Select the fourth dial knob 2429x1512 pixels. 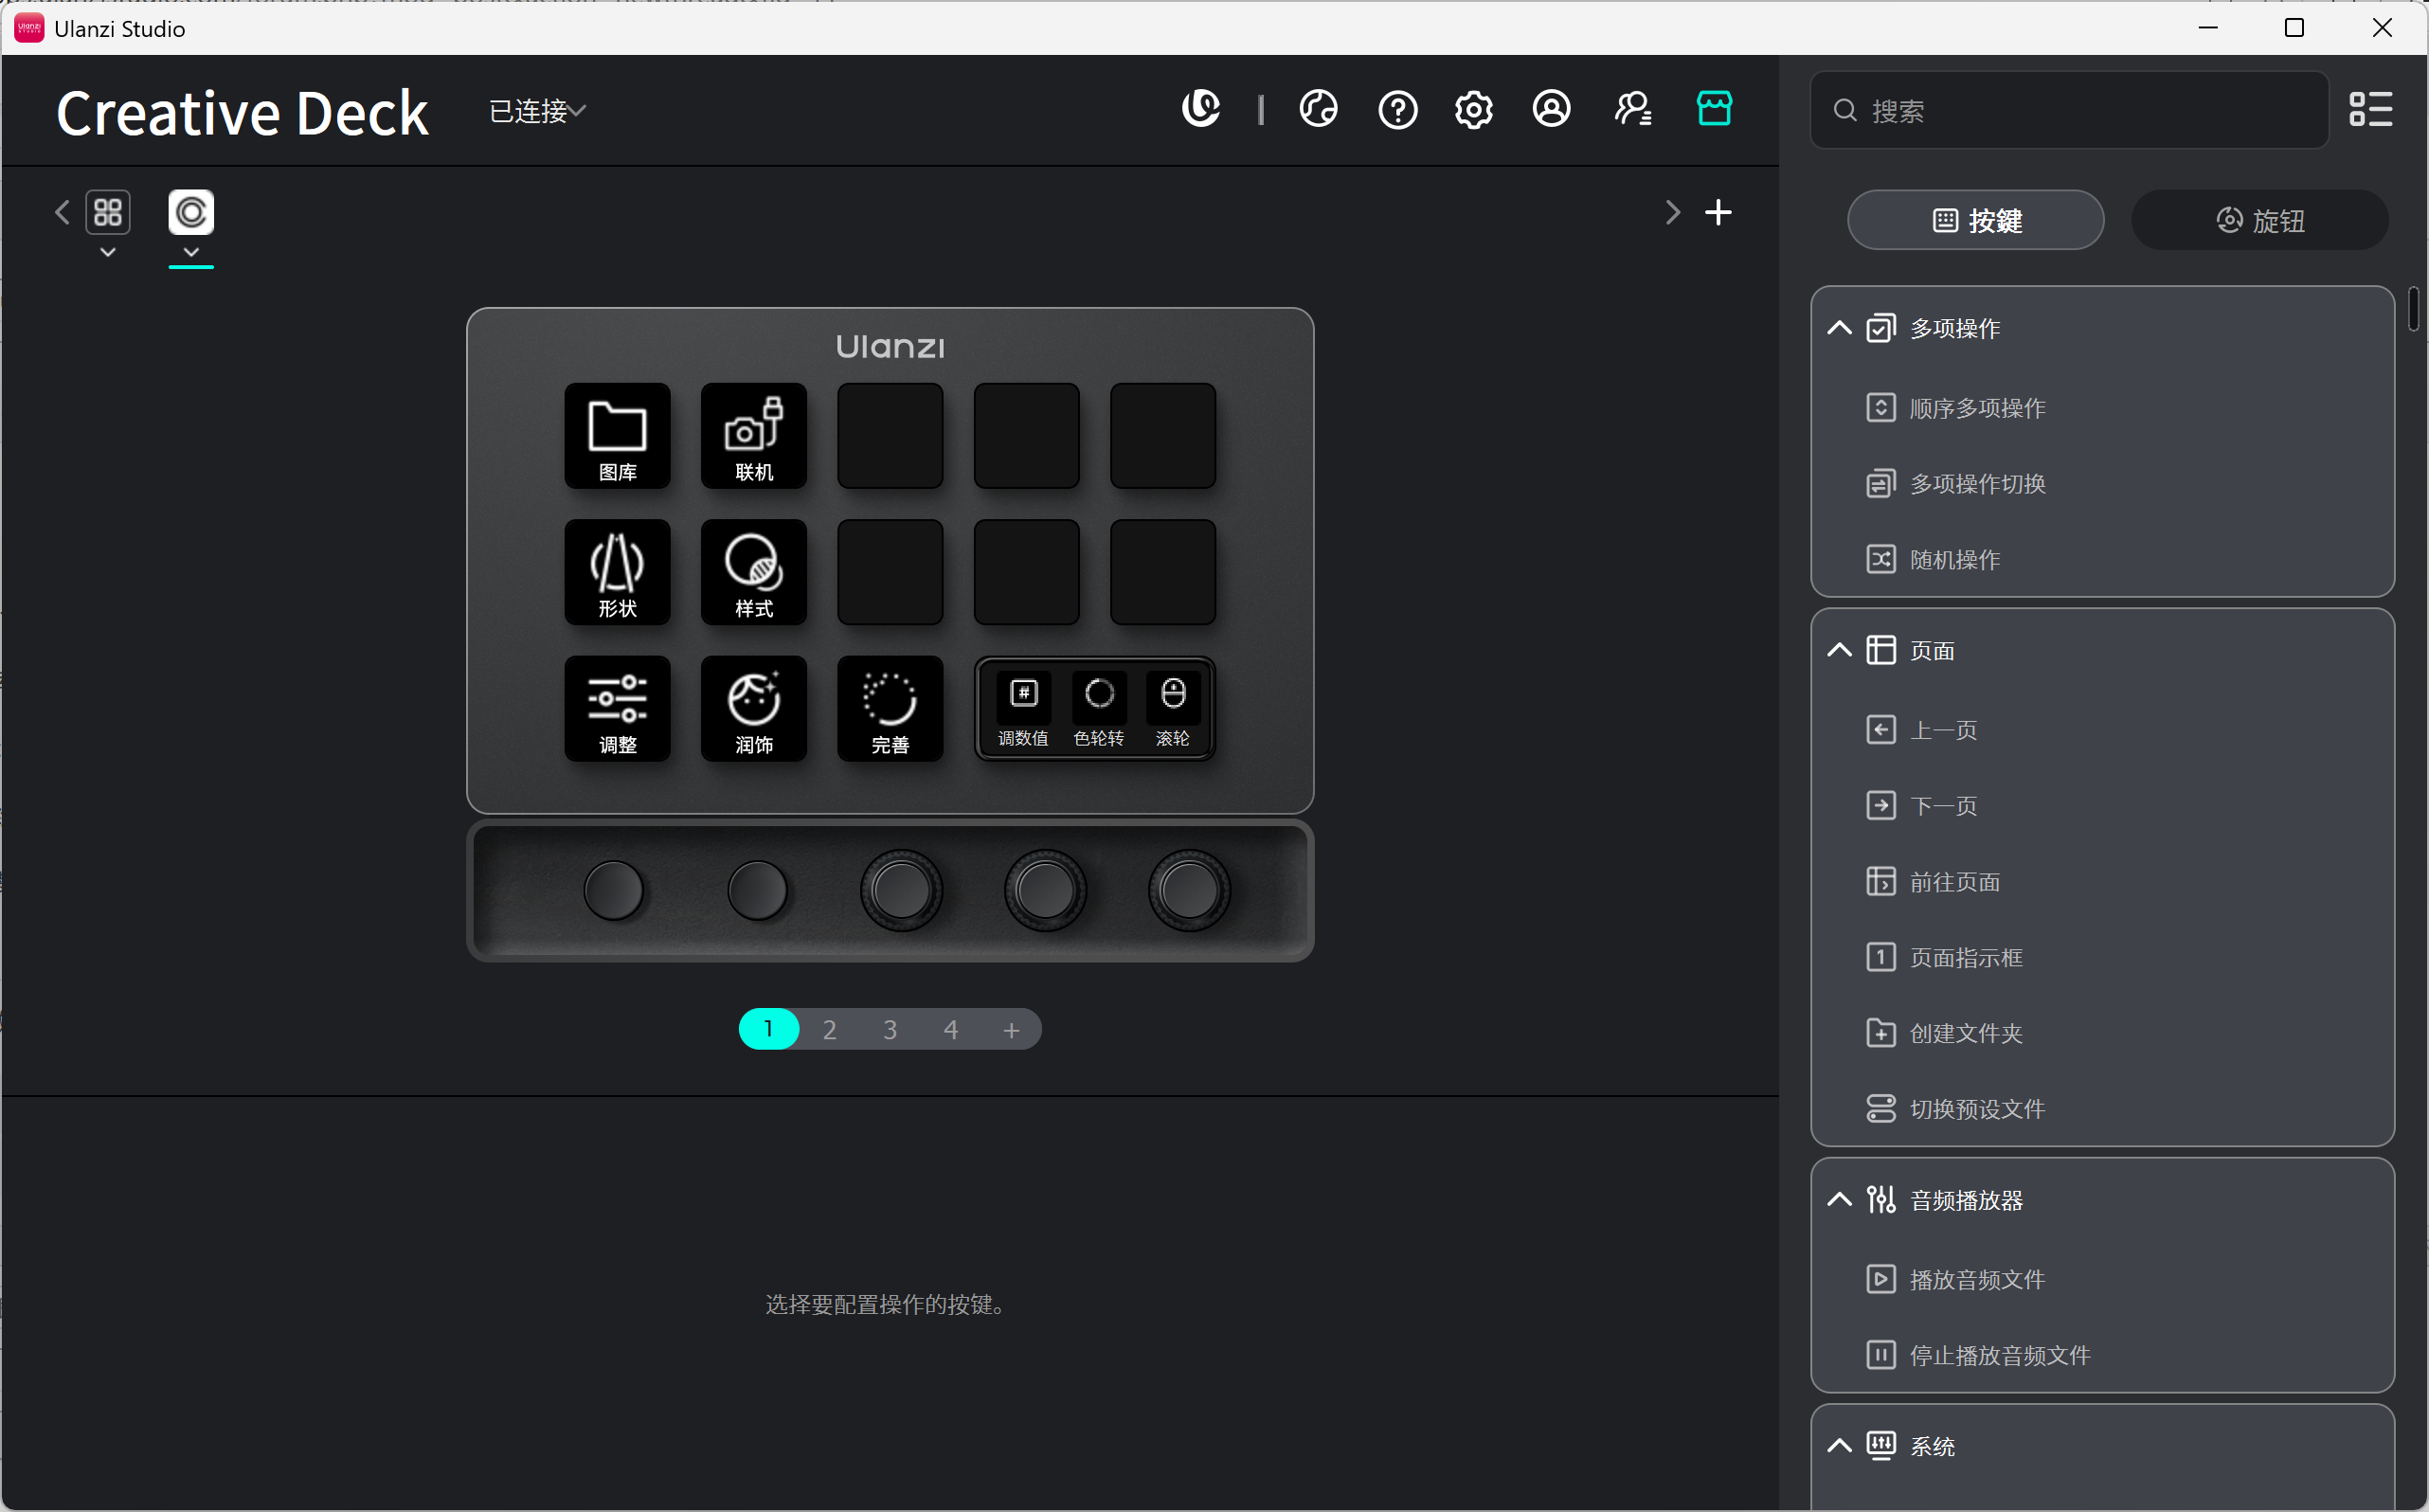pos(1045,890)
